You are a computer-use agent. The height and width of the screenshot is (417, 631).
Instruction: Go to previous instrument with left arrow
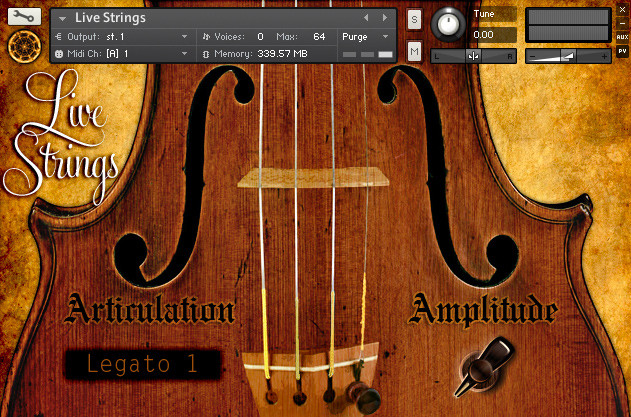tap(366, 18)
